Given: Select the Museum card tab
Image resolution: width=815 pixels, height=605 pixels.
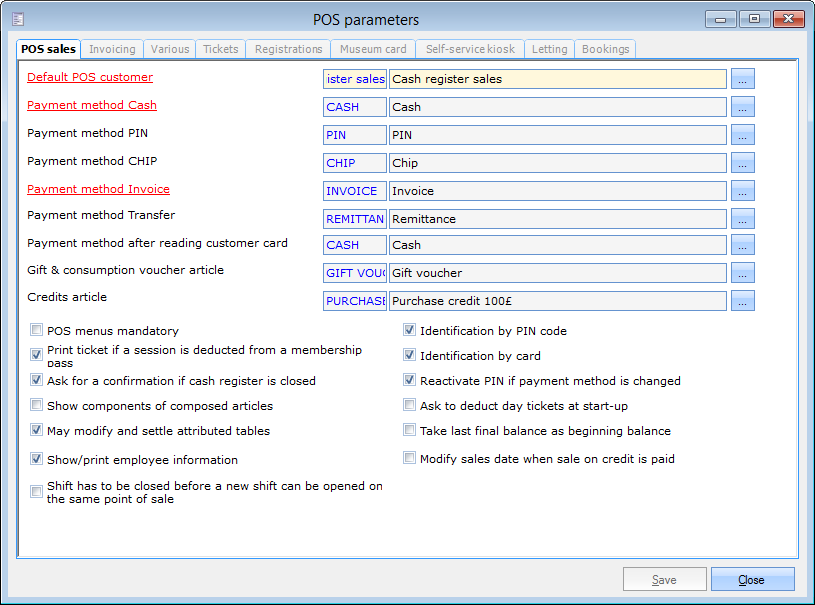Looking at the screenshot, I should (373, 49).
